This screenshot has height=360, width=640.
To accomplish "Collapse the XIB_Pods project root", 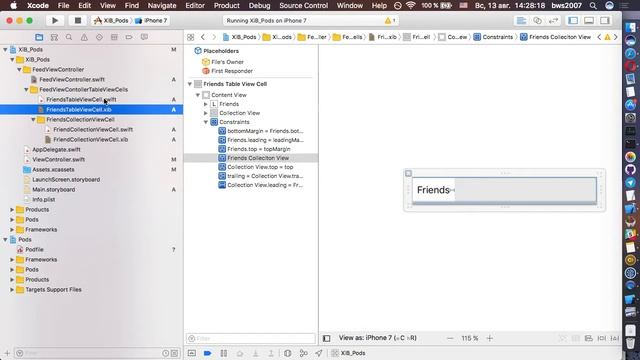I will (x=5, y=49).
